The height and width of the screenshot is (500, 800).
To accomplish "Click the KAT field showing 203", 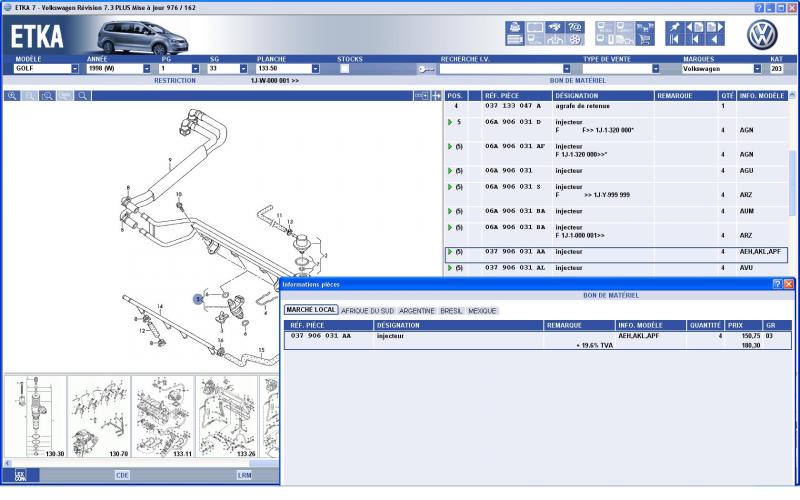I will [x=777, y=69].
